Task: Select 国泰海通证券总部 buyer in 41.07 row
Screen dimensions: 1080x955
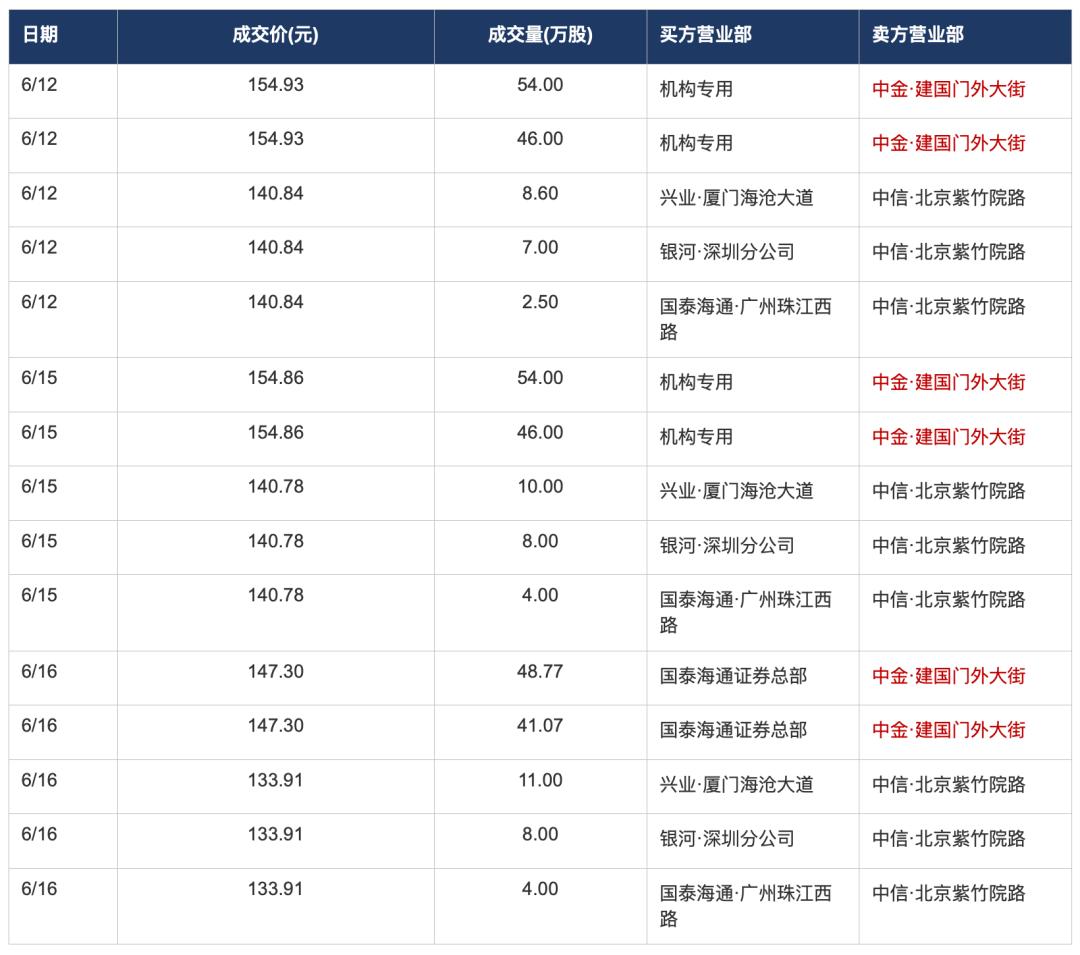Action: click(x=733, y=730)
